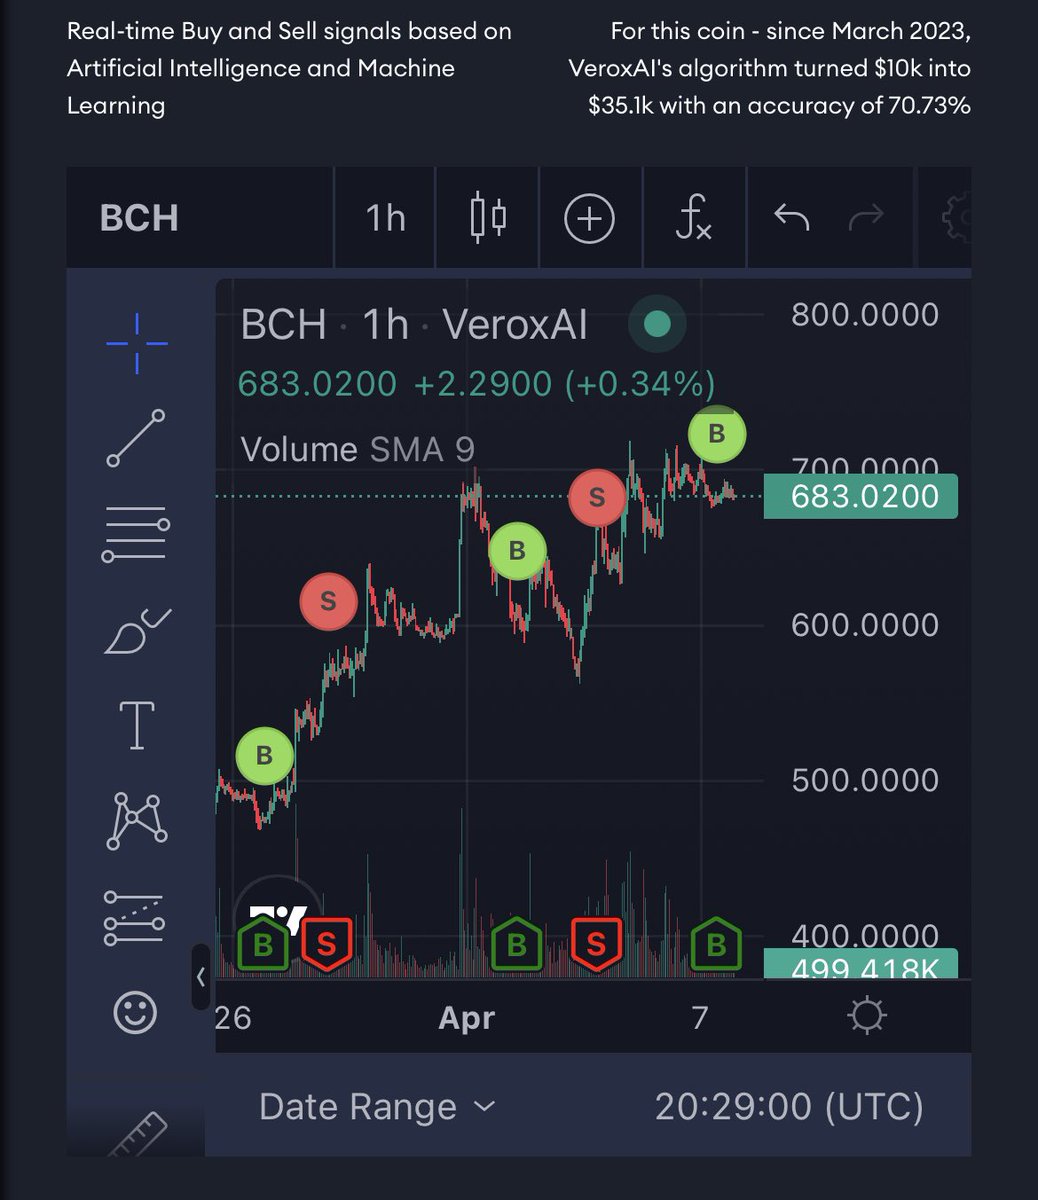Select the trend line drawing tool
Screen dimensions: 1038x1200
point(136,438)
